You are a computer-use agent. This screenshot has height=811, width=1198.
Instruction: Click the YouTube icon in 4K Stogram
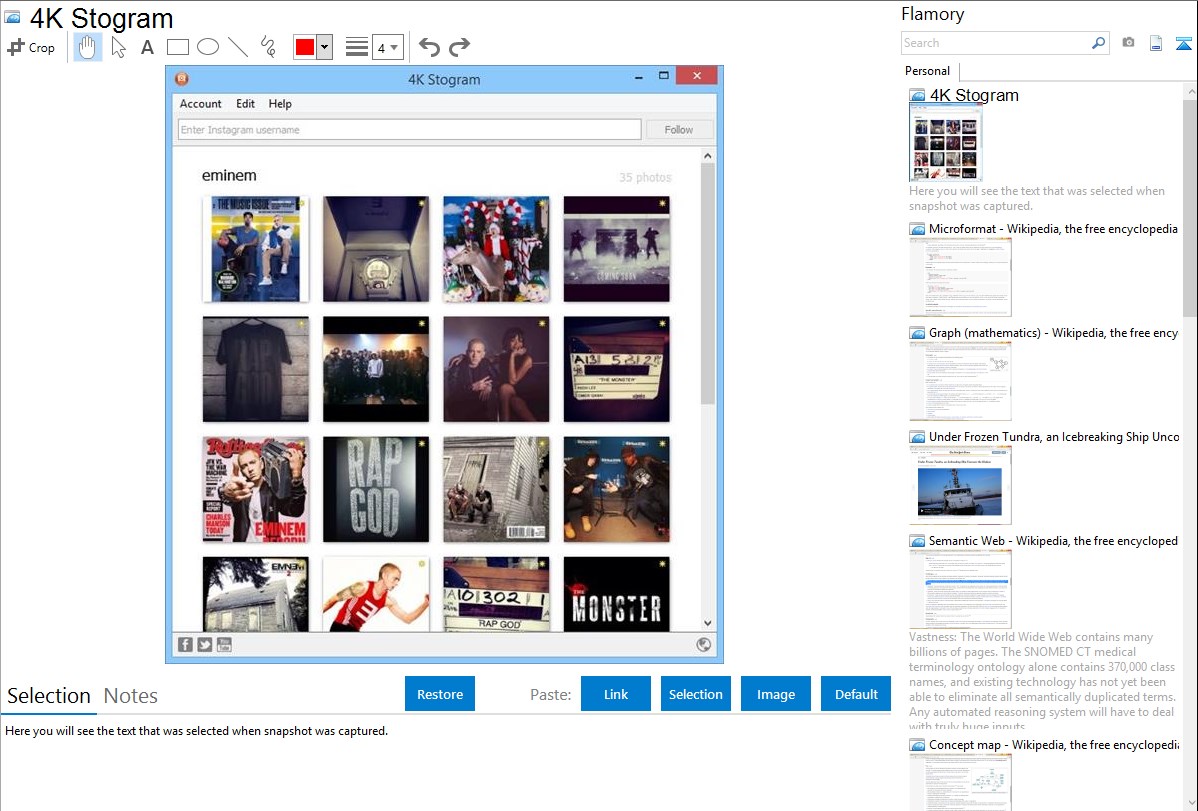pos(224,644)
